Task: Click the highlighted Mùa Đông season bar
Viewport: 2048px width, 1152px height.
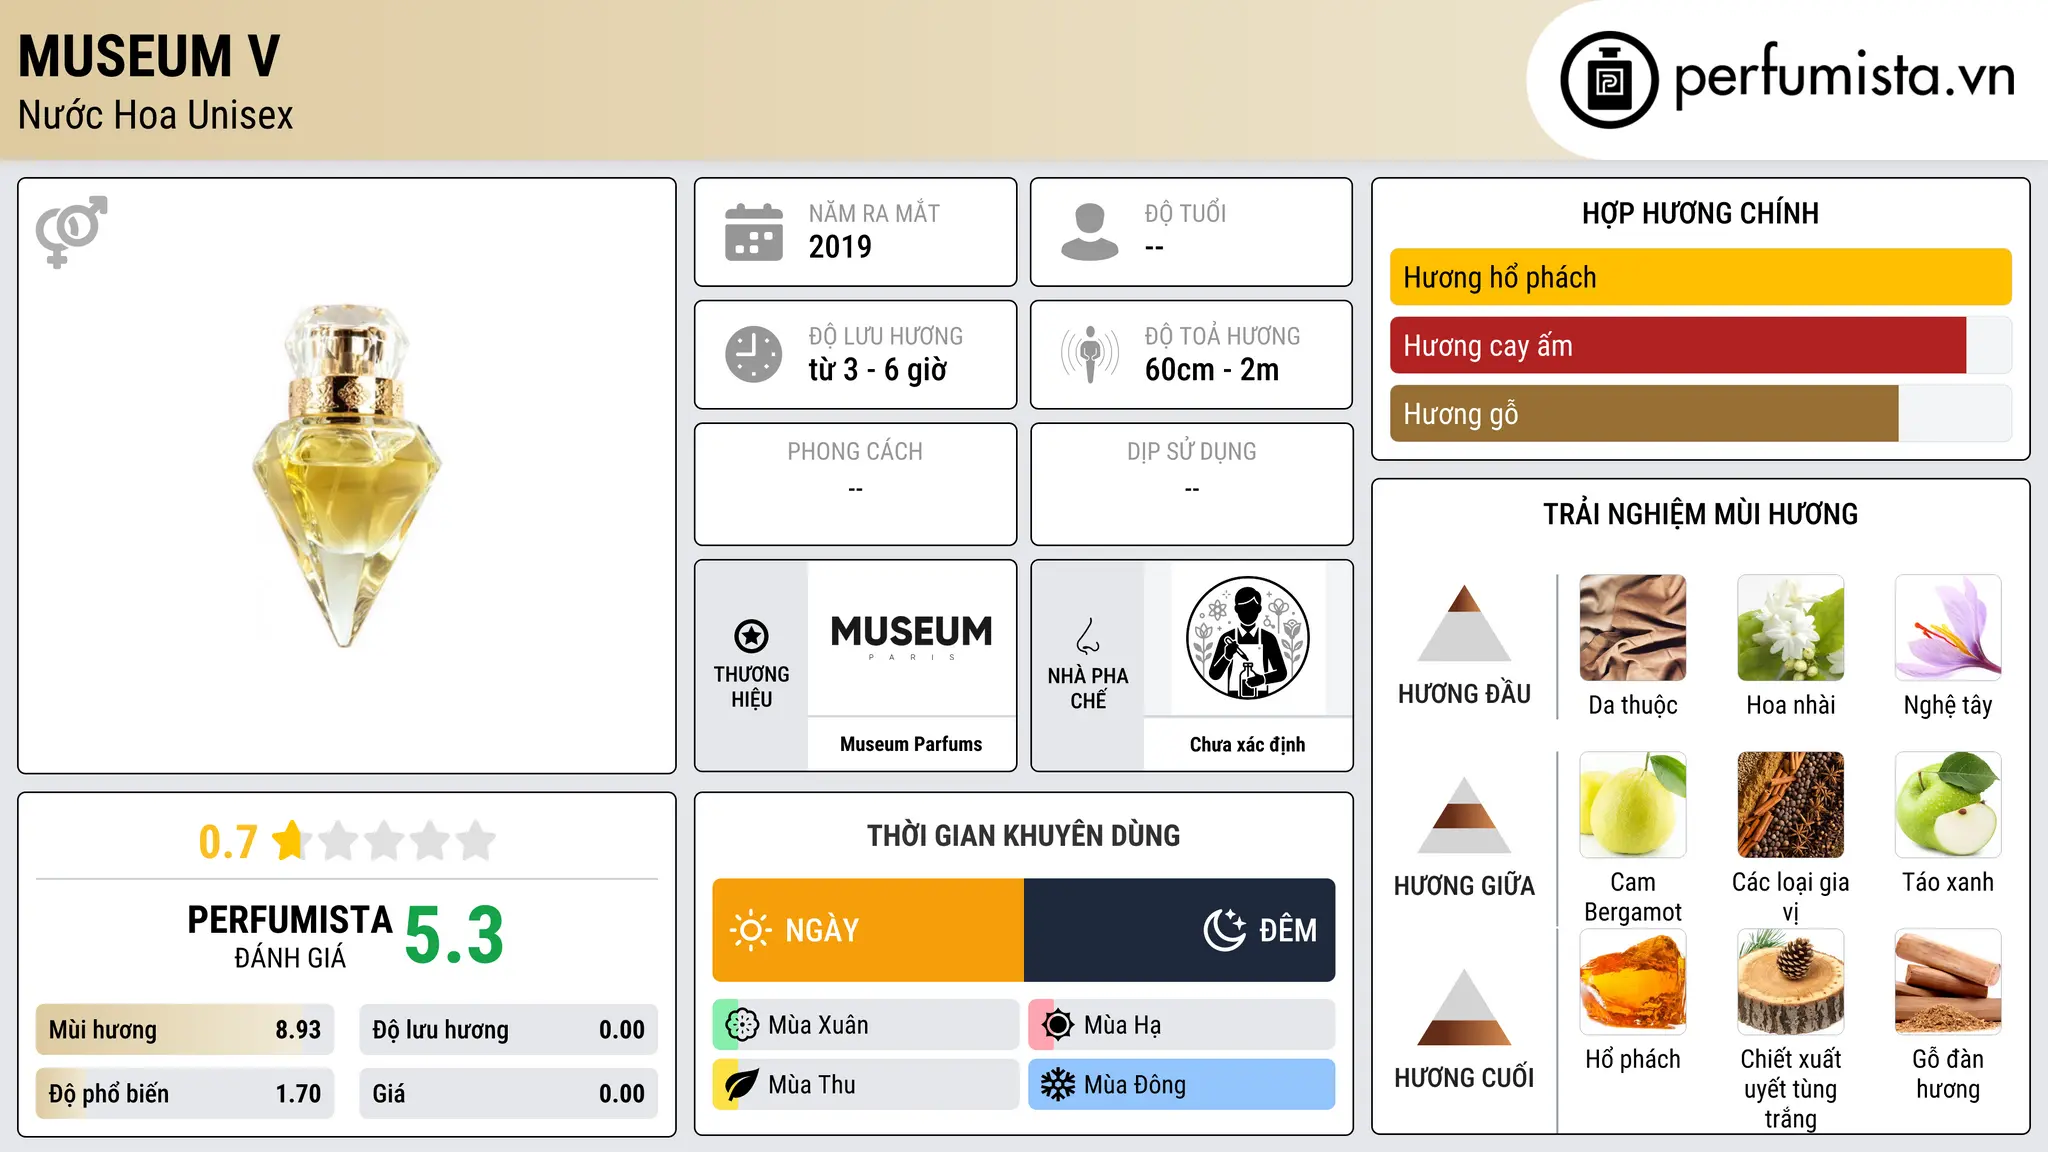Action: pyautogui.click(x=1182, y=1085)
